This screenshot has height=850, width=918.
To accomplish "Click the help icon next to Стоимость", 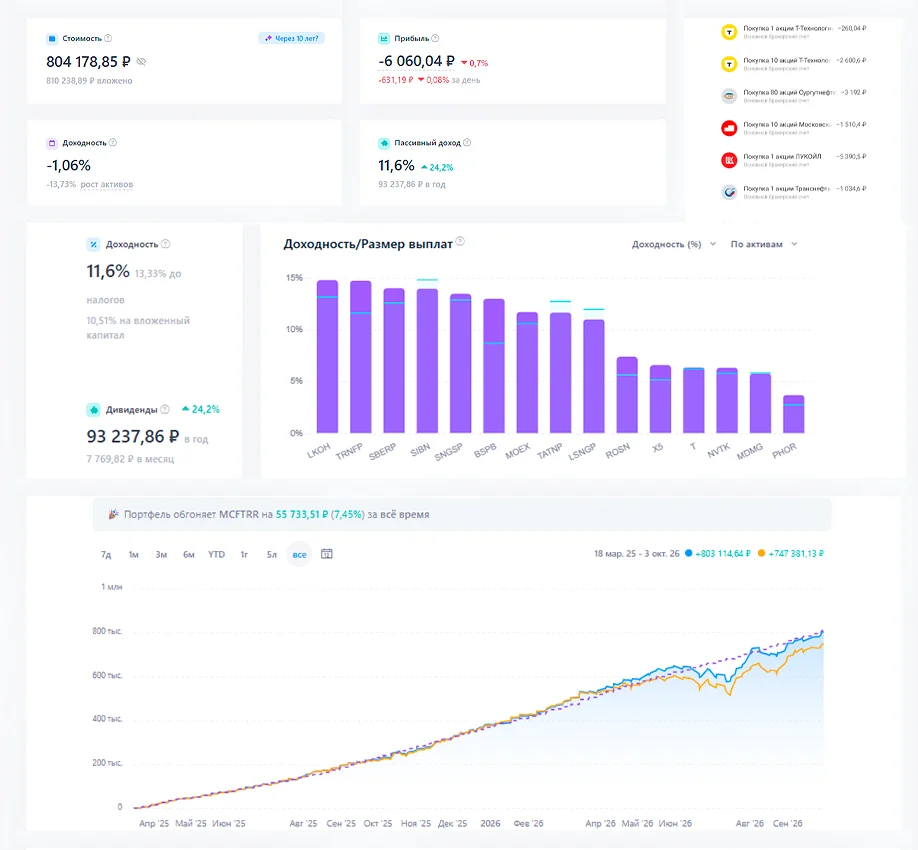I will pyautogui.click(x=108, y=38).
